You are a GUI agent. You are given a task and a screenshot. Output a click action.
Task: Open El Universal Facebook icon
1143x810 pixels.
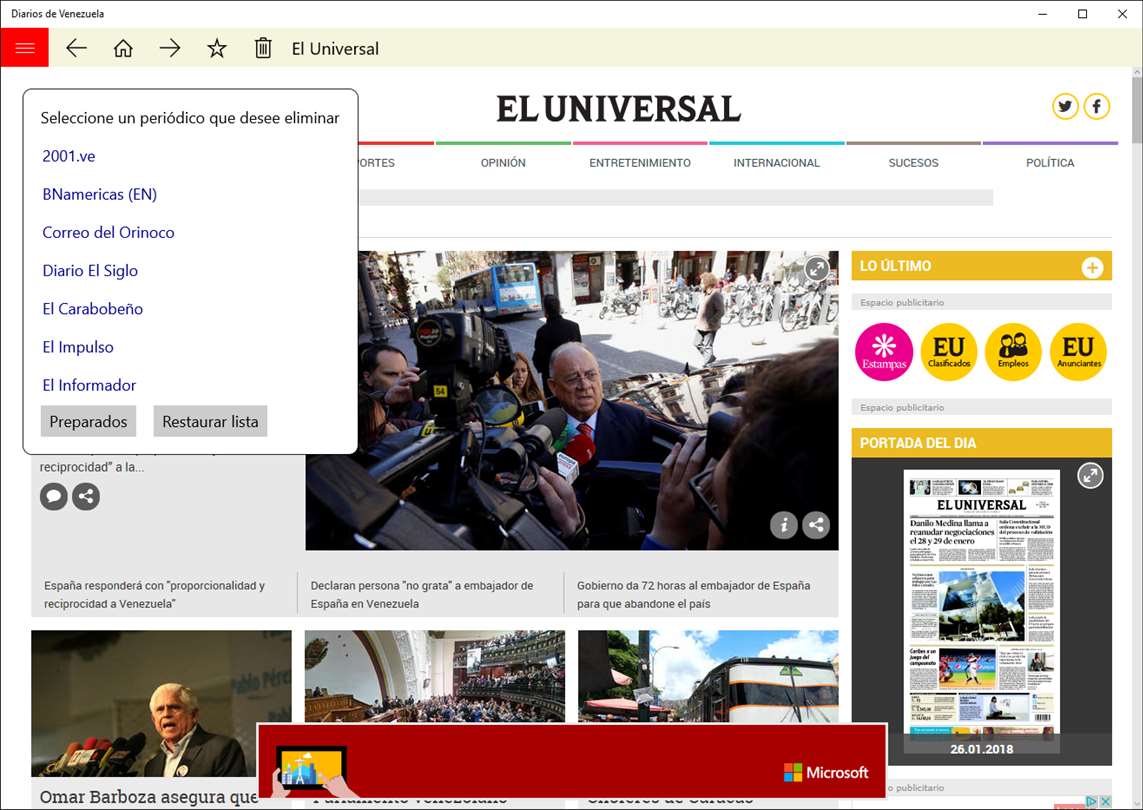click(1096, 106)
